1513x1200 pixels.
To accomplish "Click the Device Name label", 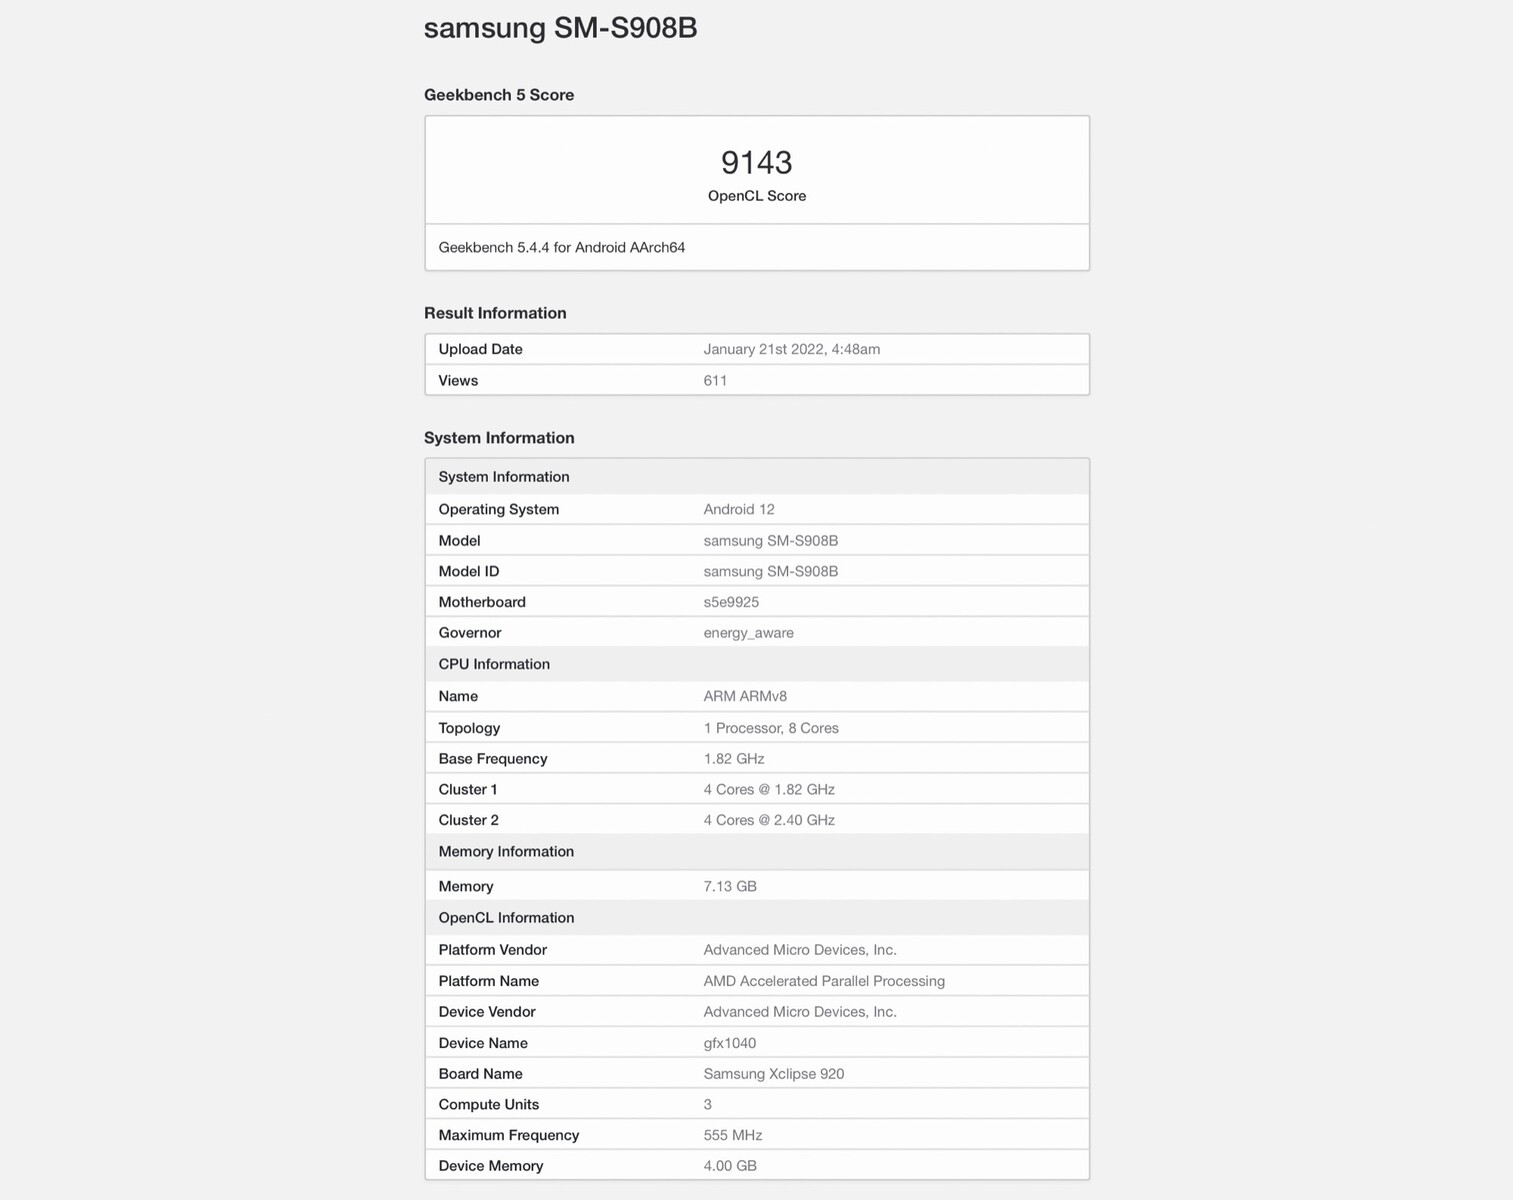I will (x=483, y=1043).
